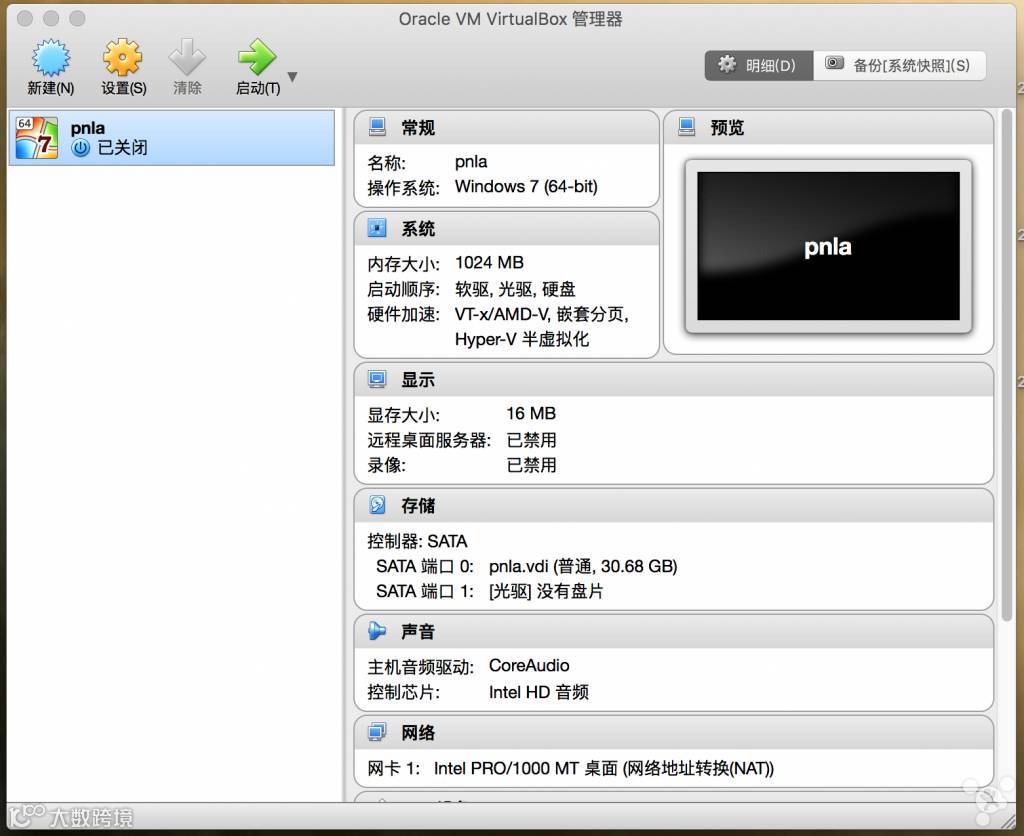Open the Network (网络) section header
This screenshot has height=836, width=1024.
pos(673,733)
